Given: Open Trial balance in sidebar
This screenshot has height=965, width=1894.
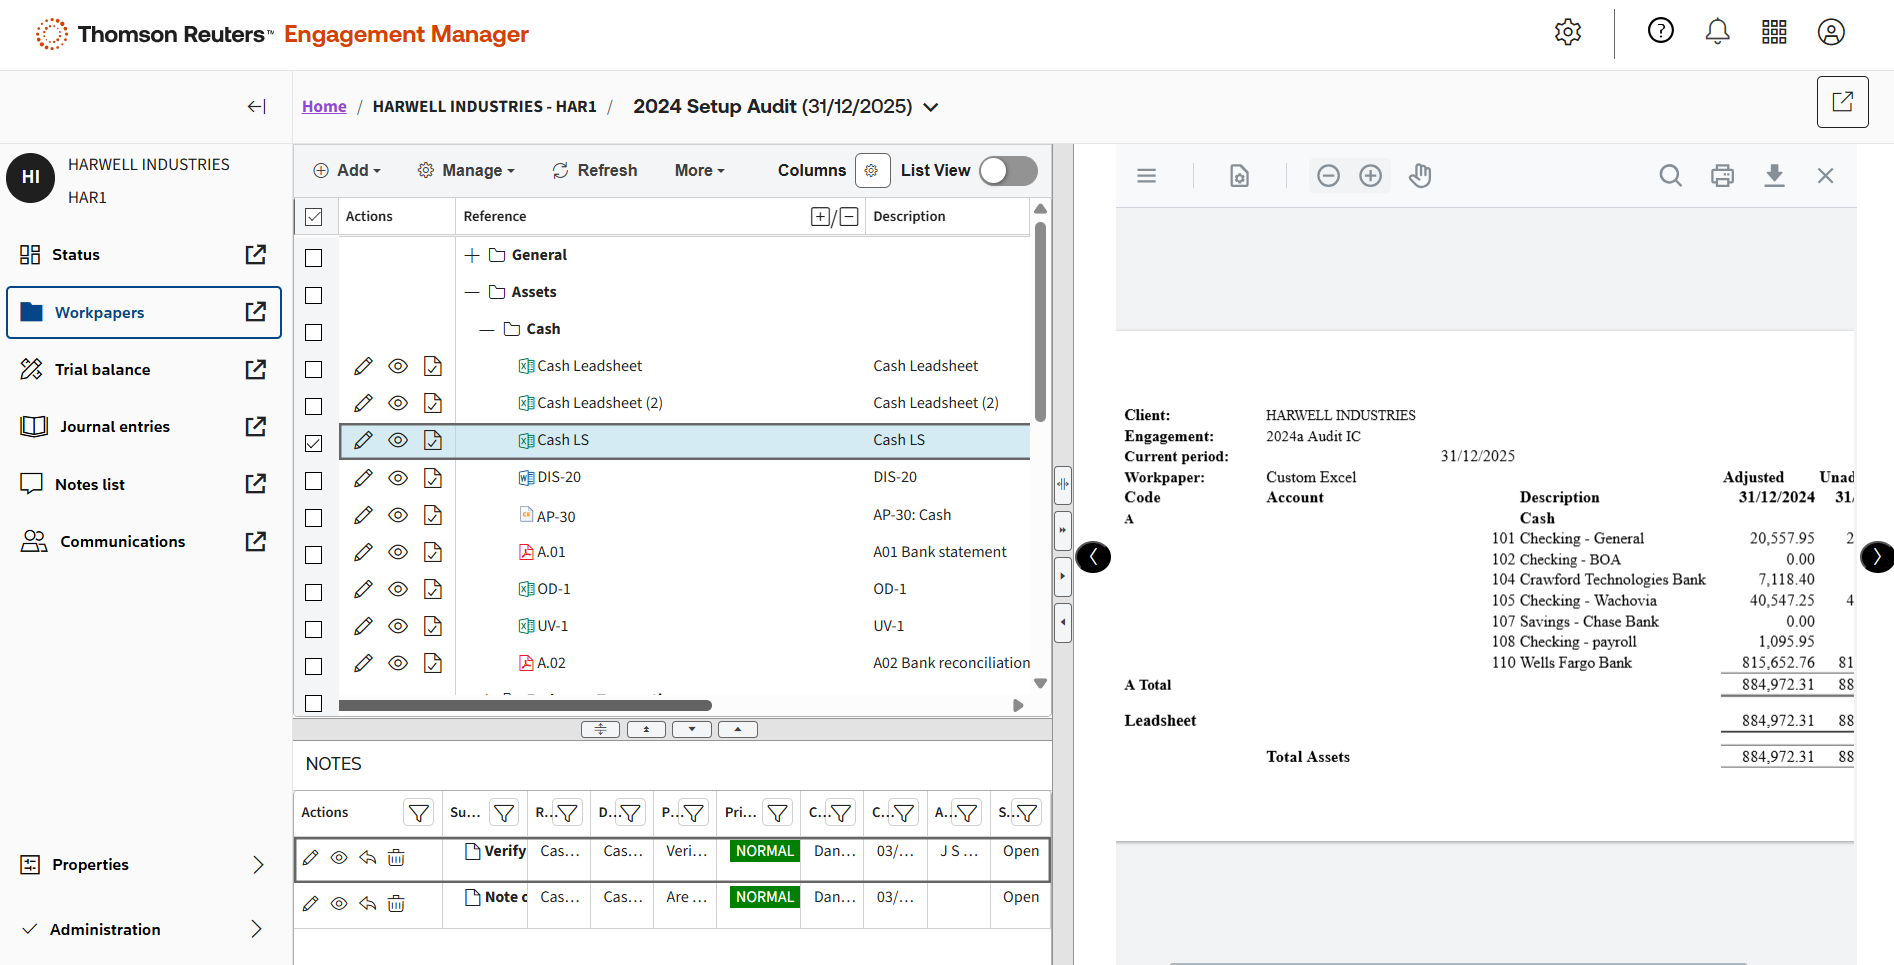Looking at the screenshot, I should [102, 370].
